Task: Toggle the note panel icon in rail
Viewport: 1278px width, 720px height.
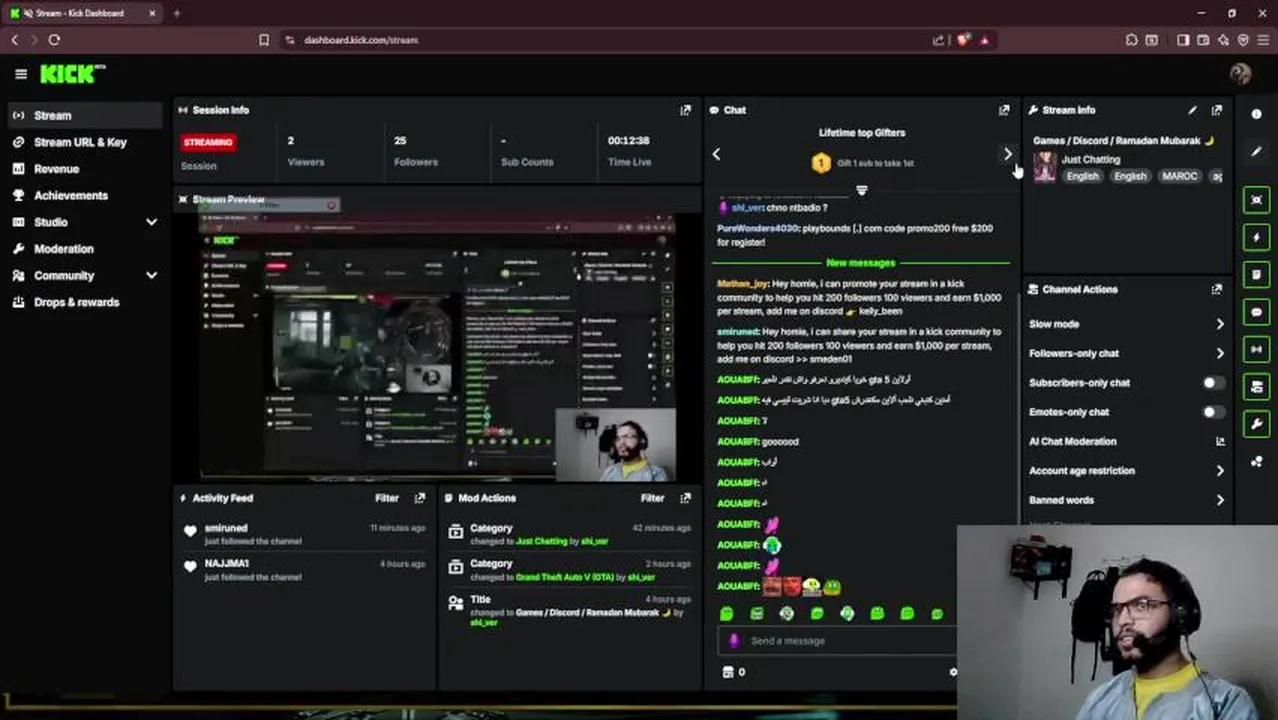Action: coord(1257,274)
